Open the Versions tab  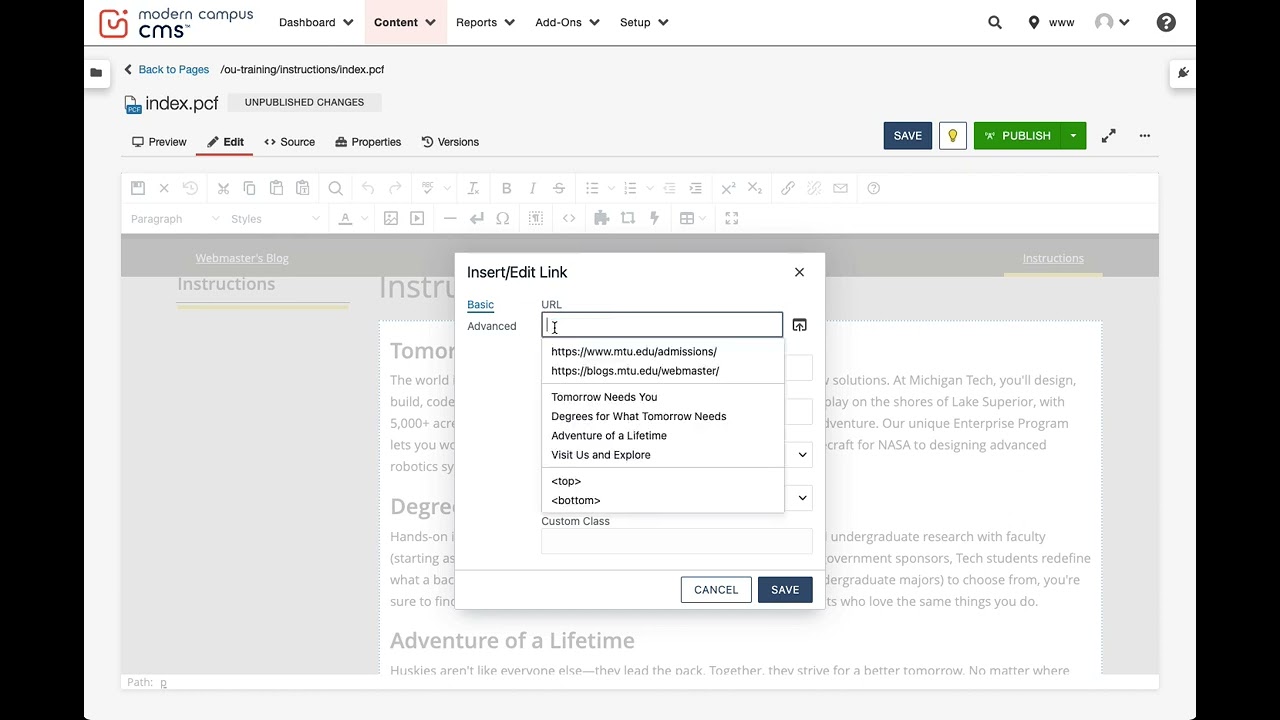coord(450,142)
